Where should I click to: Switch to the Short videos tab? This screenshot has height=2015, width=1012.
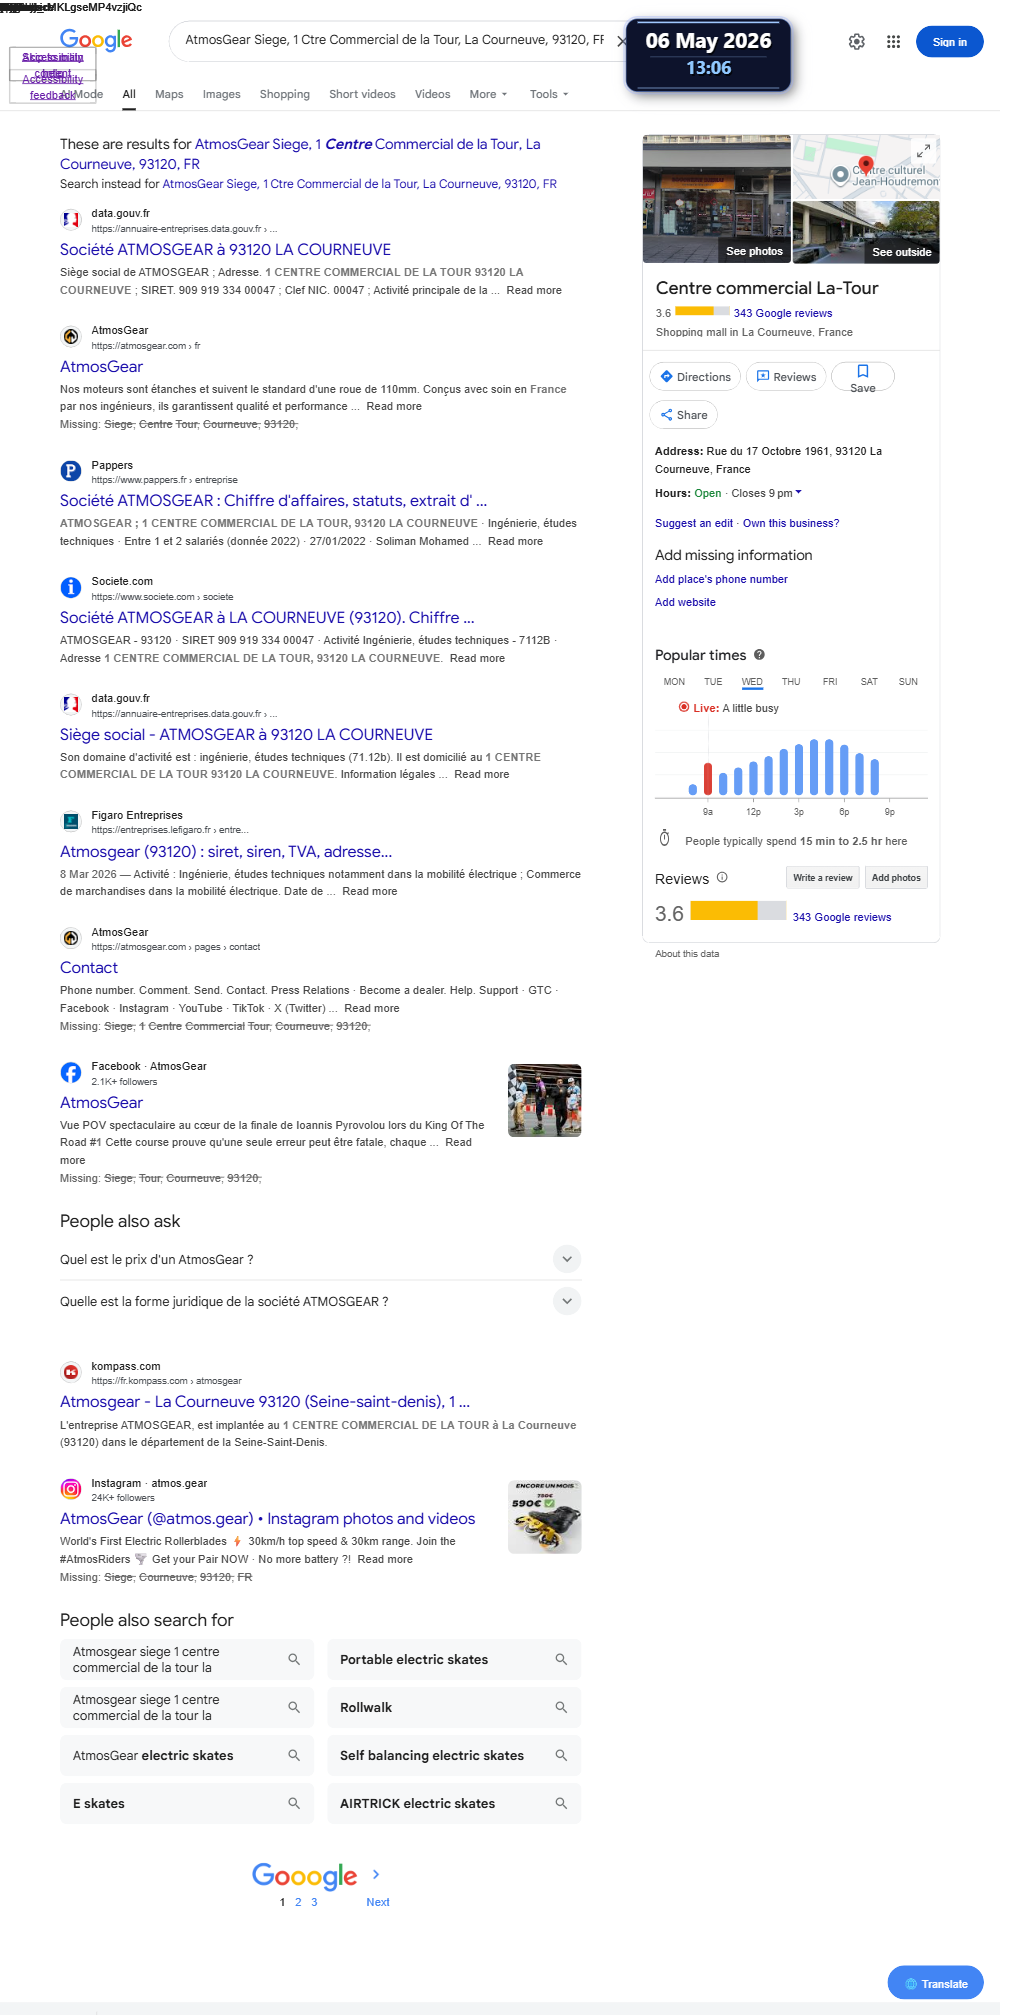(x=362, y=94)
